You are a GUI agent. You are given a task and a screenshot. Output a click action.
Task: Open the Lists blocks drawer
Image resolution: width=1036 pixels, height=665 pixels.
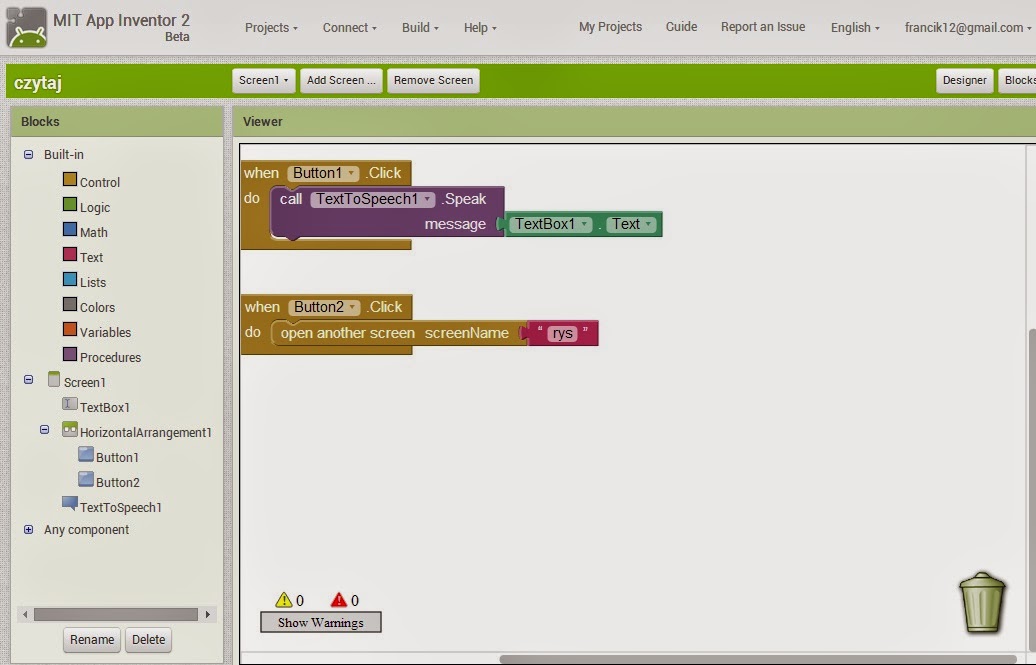tap(94, 282)
